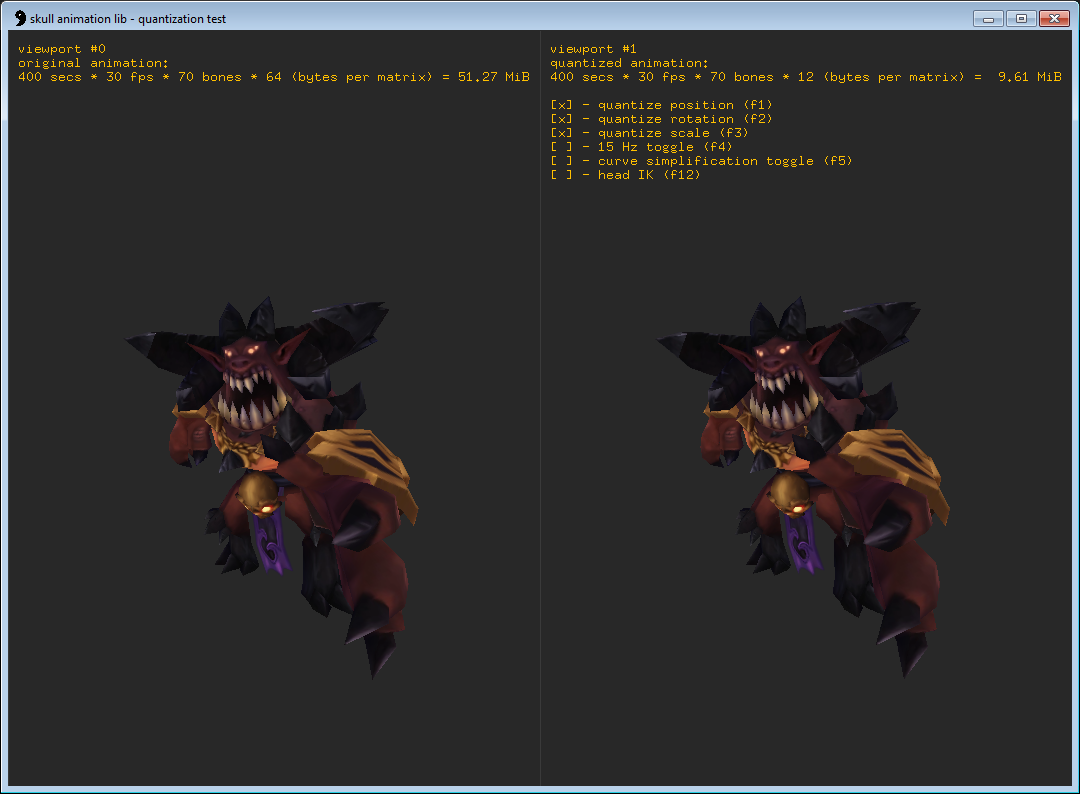Enable curve simplification toggle (f5) checkbox
The height and width of the screenshot is (794, 1080).
(561, 161)
